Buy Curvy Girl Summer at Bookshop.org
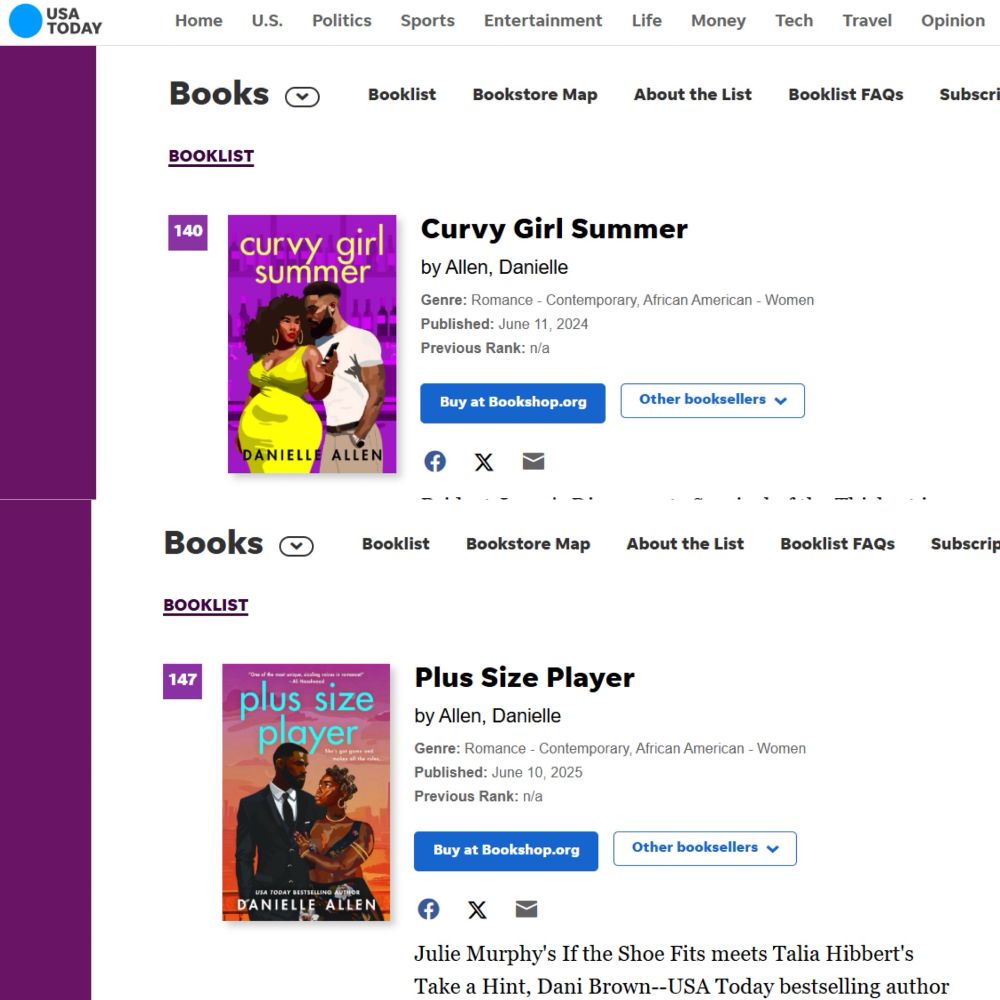This screenshot has width=1000, height=1000. [x=513, y=402]
